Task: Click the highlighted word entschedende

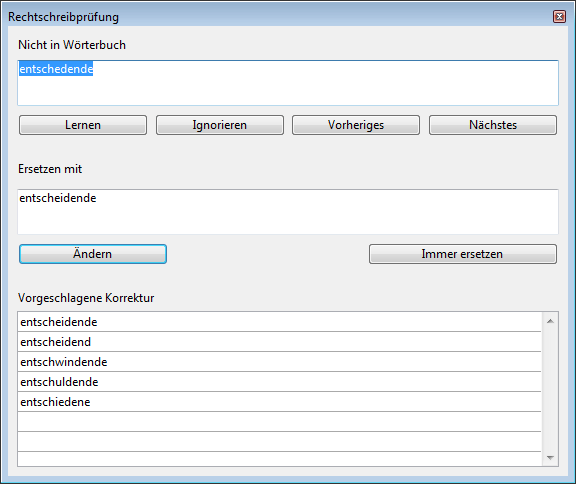Action: (x=56, y=69)
